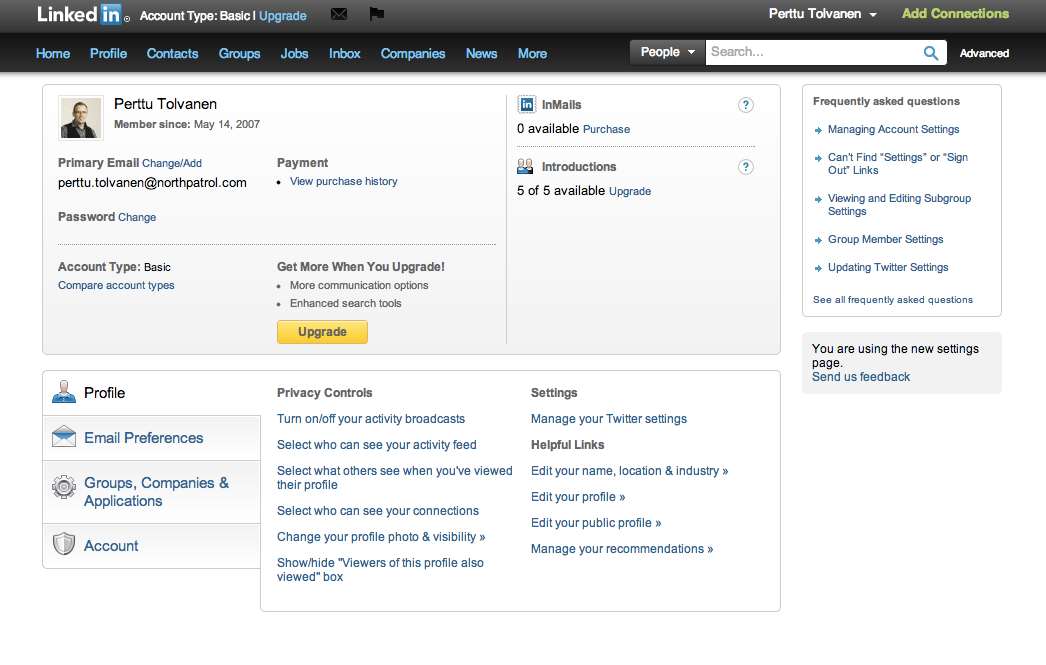Select the Profile settings tab
The image size is (1046, 665).
pos(152,393)
